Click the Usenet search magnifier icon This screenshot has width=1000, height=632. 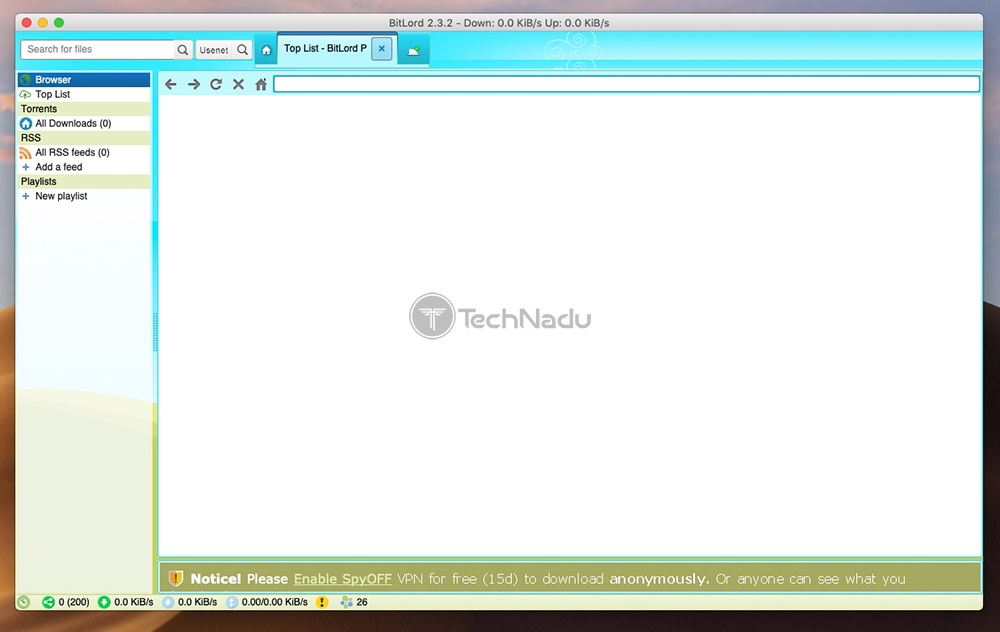coord(242,50)
